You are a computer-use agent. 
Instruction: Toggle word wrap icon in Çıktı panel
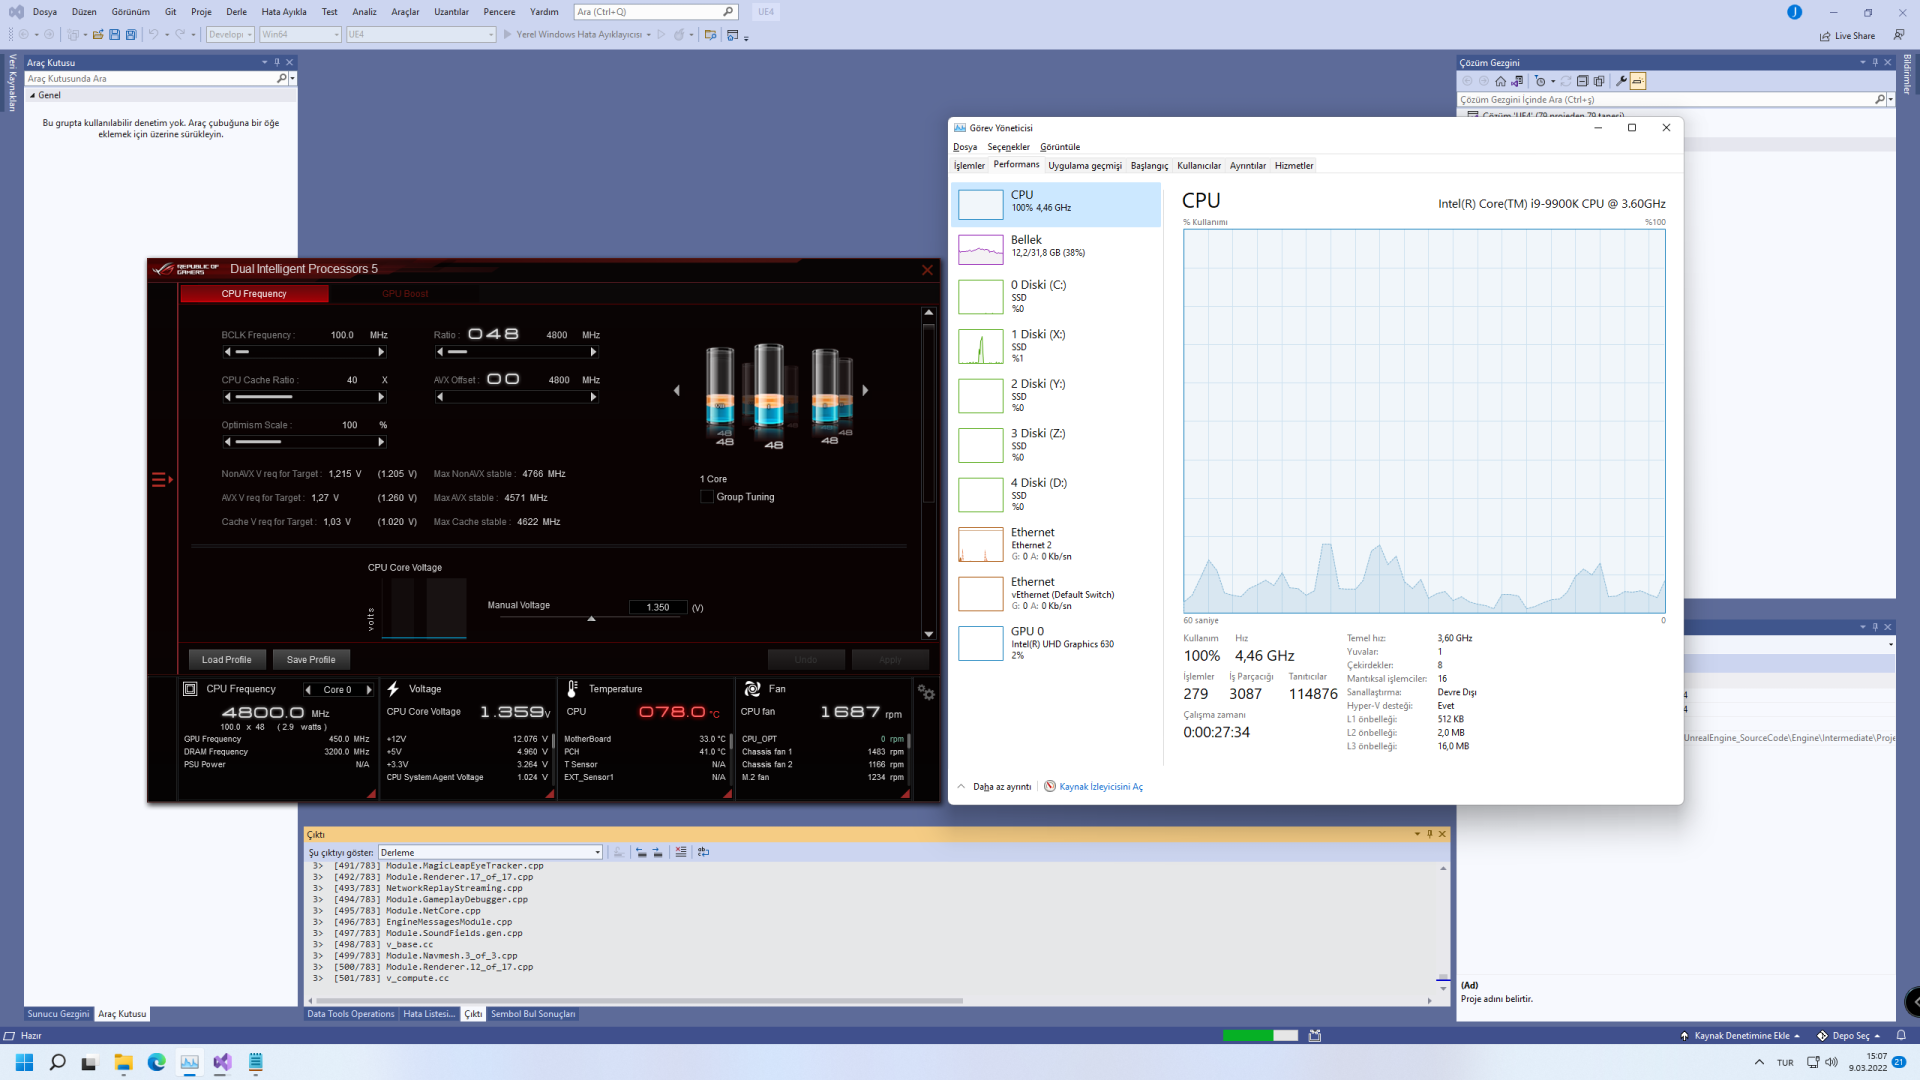703,853
